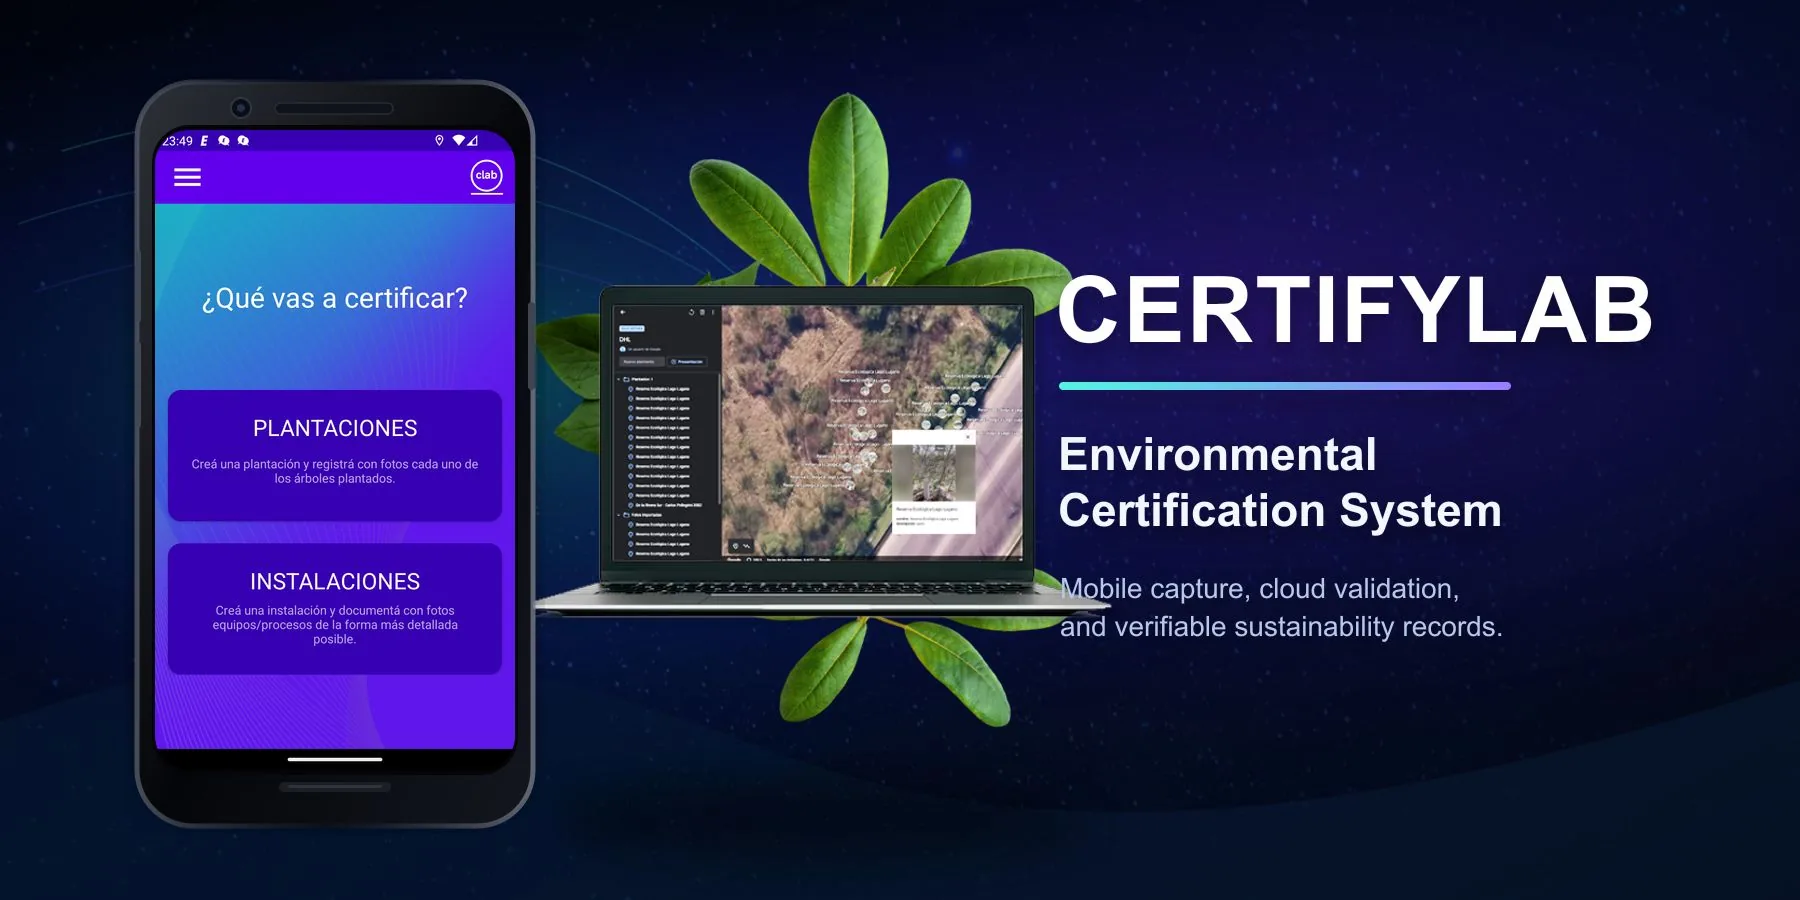Image resolution: width=1800 pixels, height=900 pixels.
Task: Click the trash delete icon in the laptop sidebar header
Action: pyautogui.click(x=702, y=312)
